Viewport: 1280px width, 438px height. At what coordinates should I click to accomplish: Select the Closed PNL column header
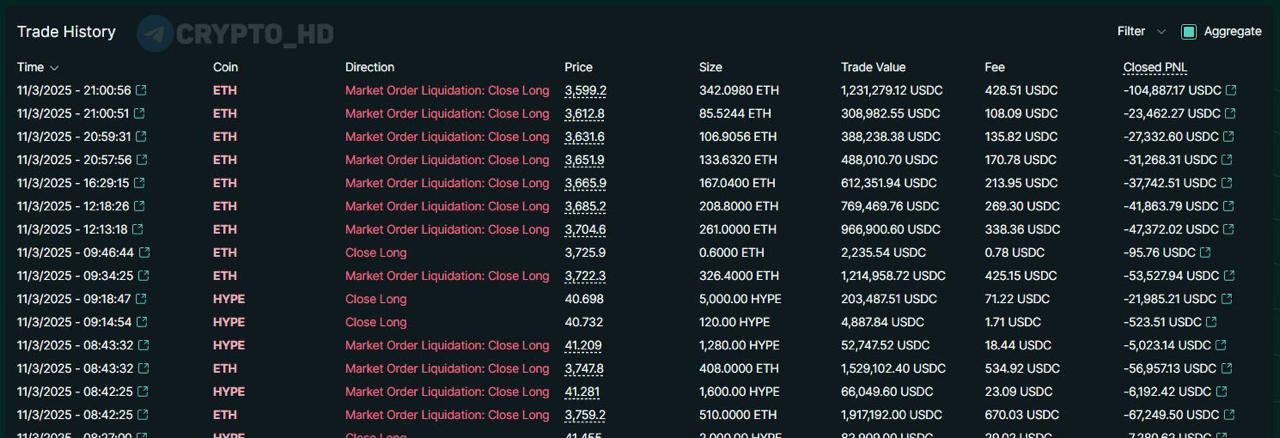[1155, 68]
